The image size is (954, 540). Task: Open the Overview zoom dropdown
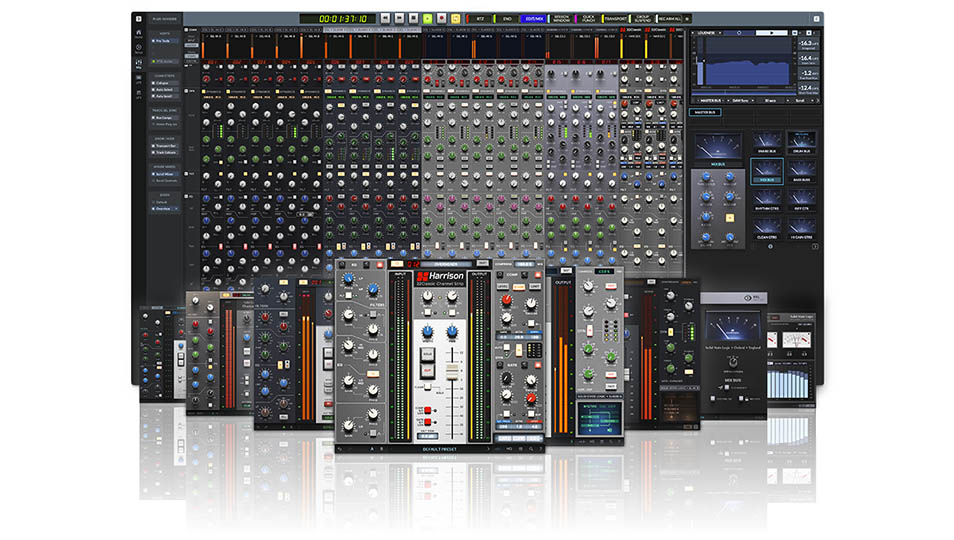pyautogui.click(x=165, y=209)
